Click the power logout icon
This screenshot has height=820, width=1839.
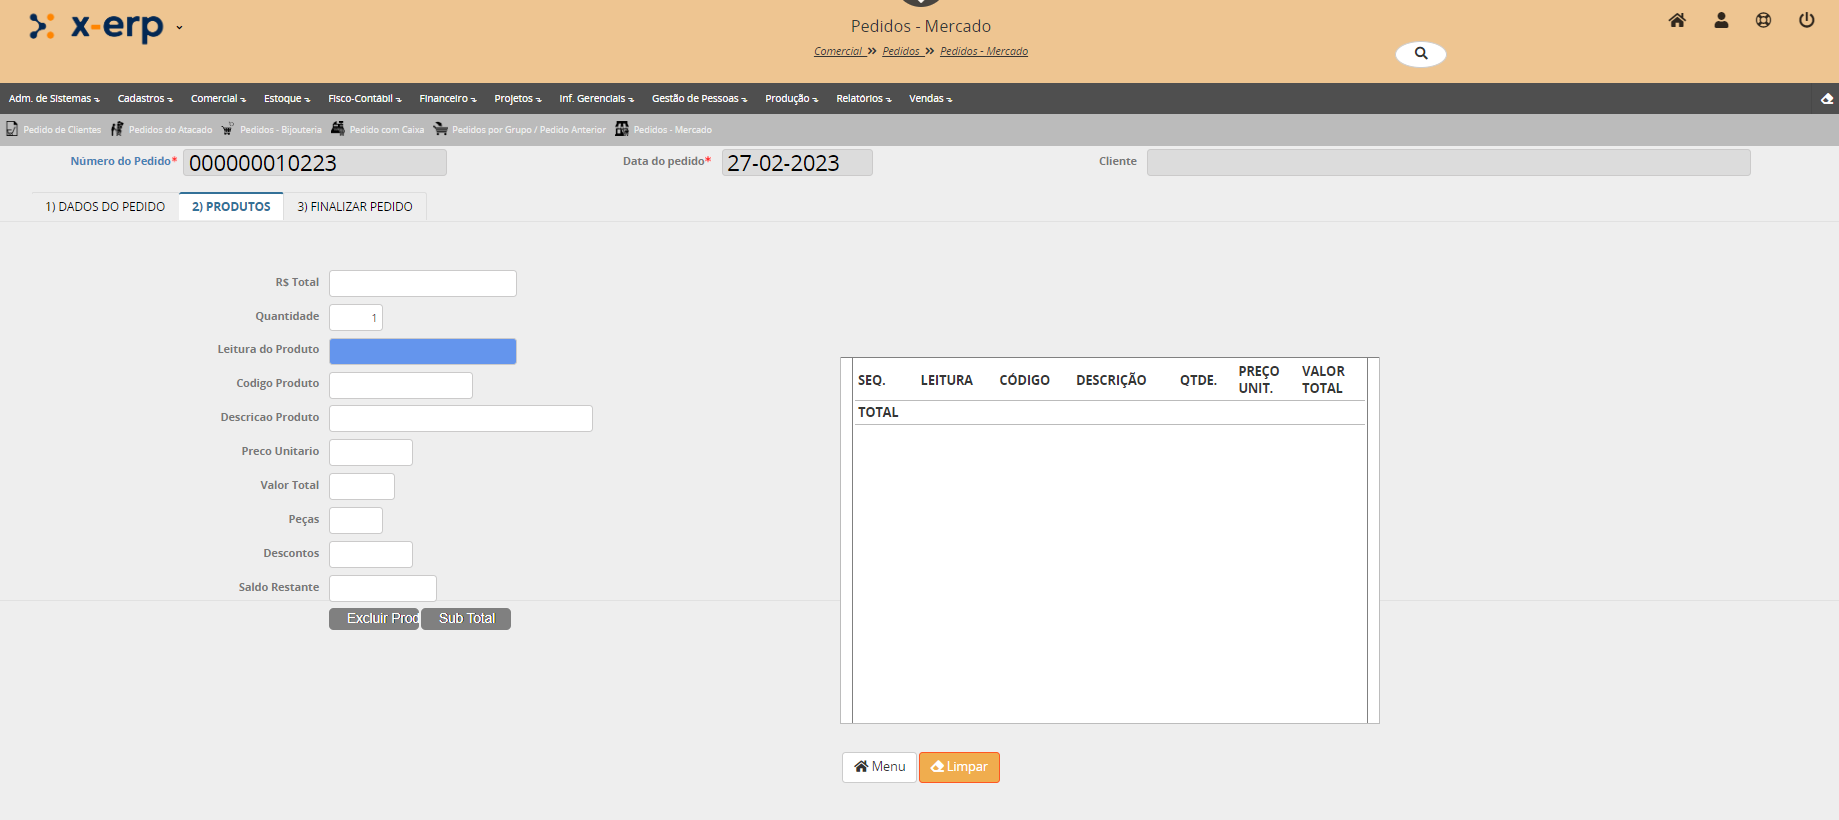click(x=1806, y=20)
